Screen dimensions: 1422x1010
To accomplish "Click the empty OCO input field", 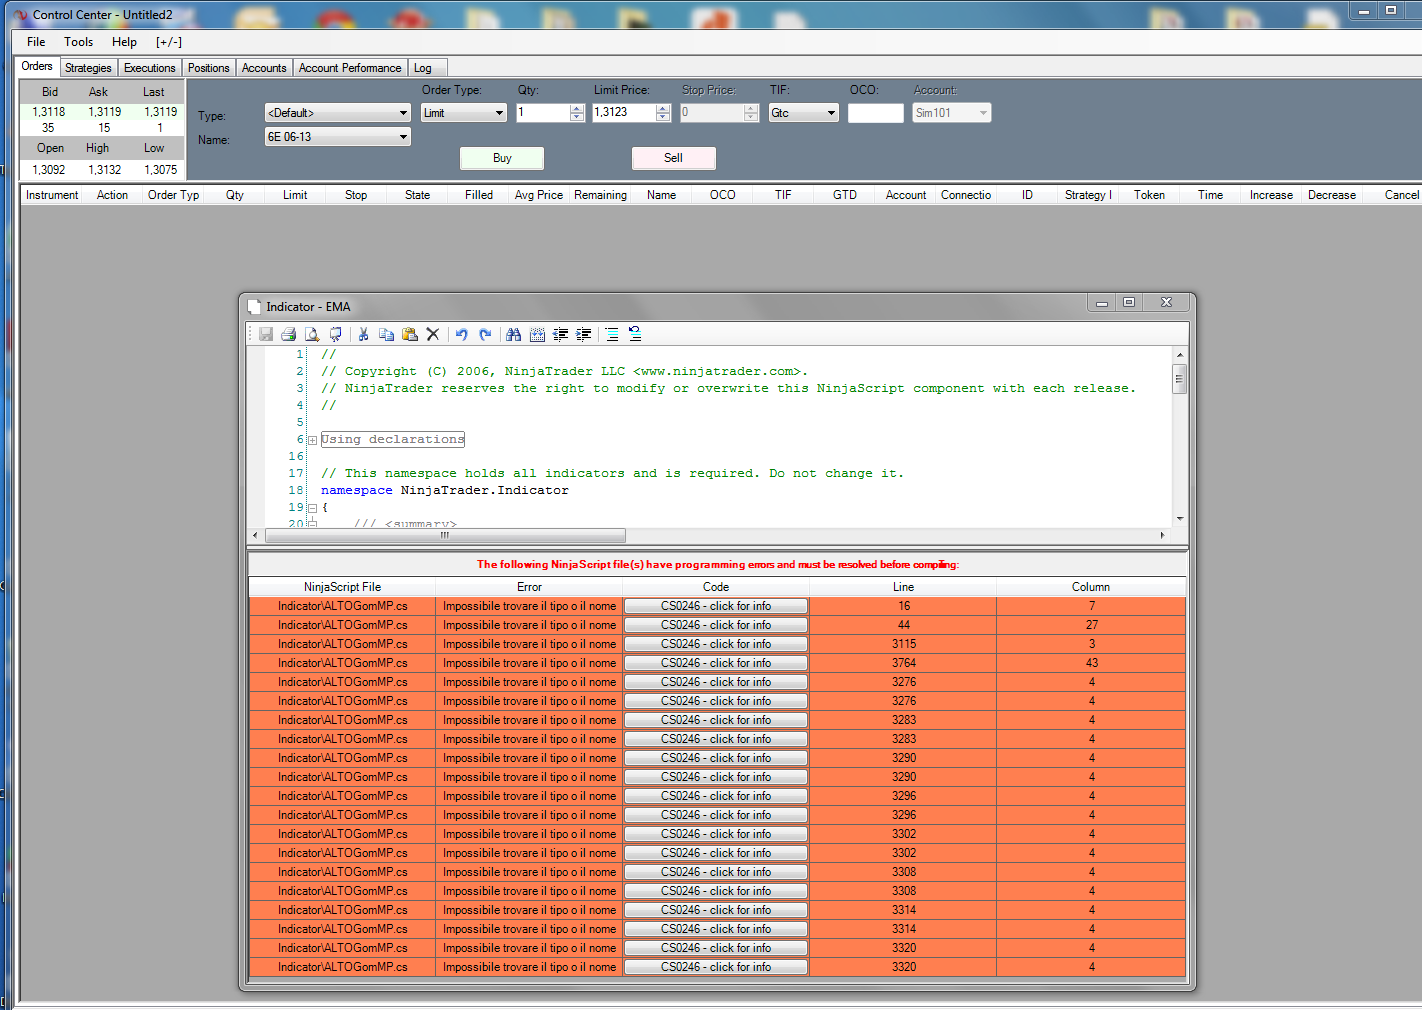I will 876,113.
